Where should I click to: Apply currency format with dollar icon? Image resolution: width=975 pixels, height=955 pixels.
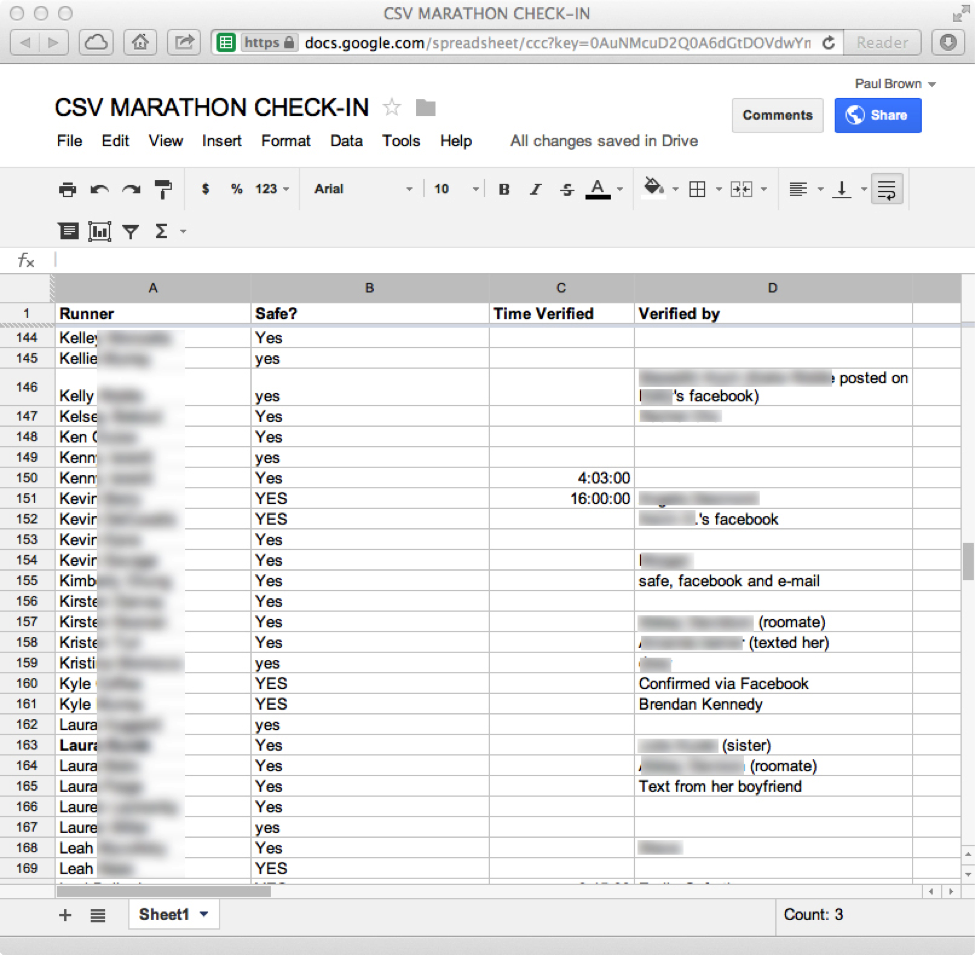(205, 189)
